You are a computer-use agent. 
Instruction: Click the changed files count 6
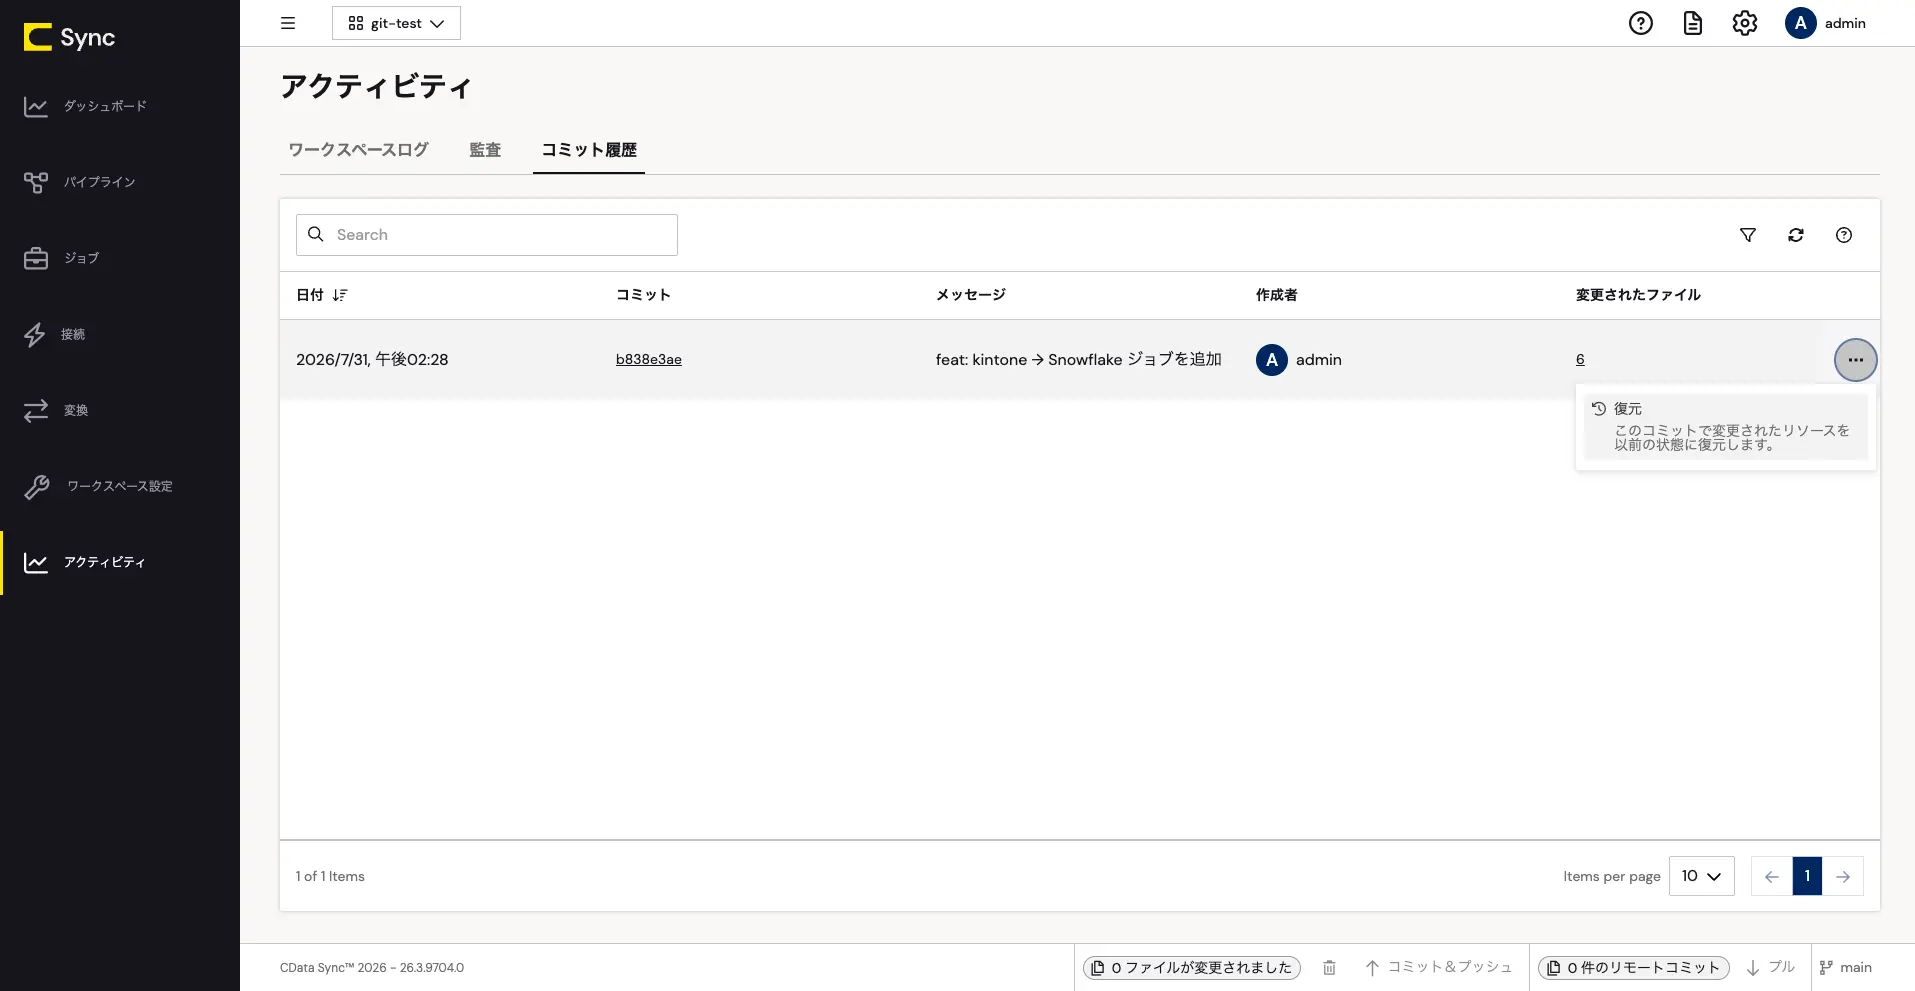click(x=1580, y=360)
